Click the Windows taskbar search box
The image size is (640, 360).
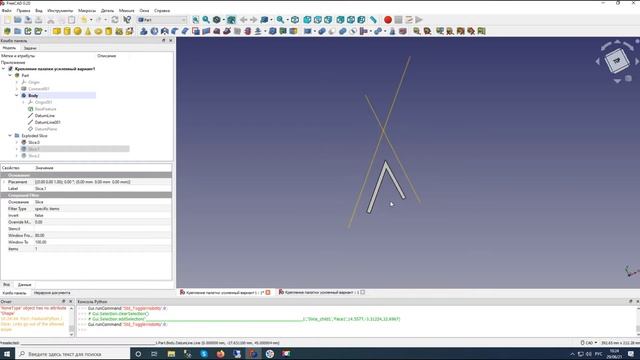tap(73, 354)
